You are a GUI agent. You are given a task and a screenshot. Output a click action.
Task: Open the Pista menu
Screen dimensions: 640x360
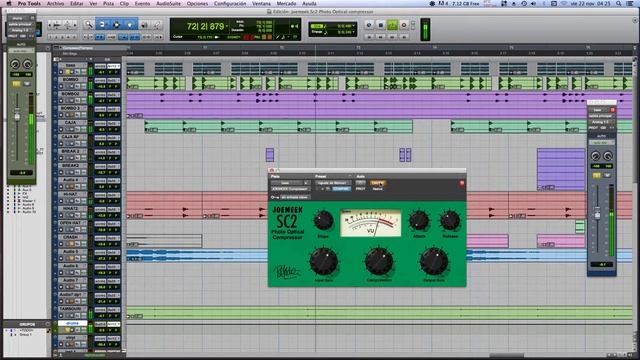[x=108, y=3]
